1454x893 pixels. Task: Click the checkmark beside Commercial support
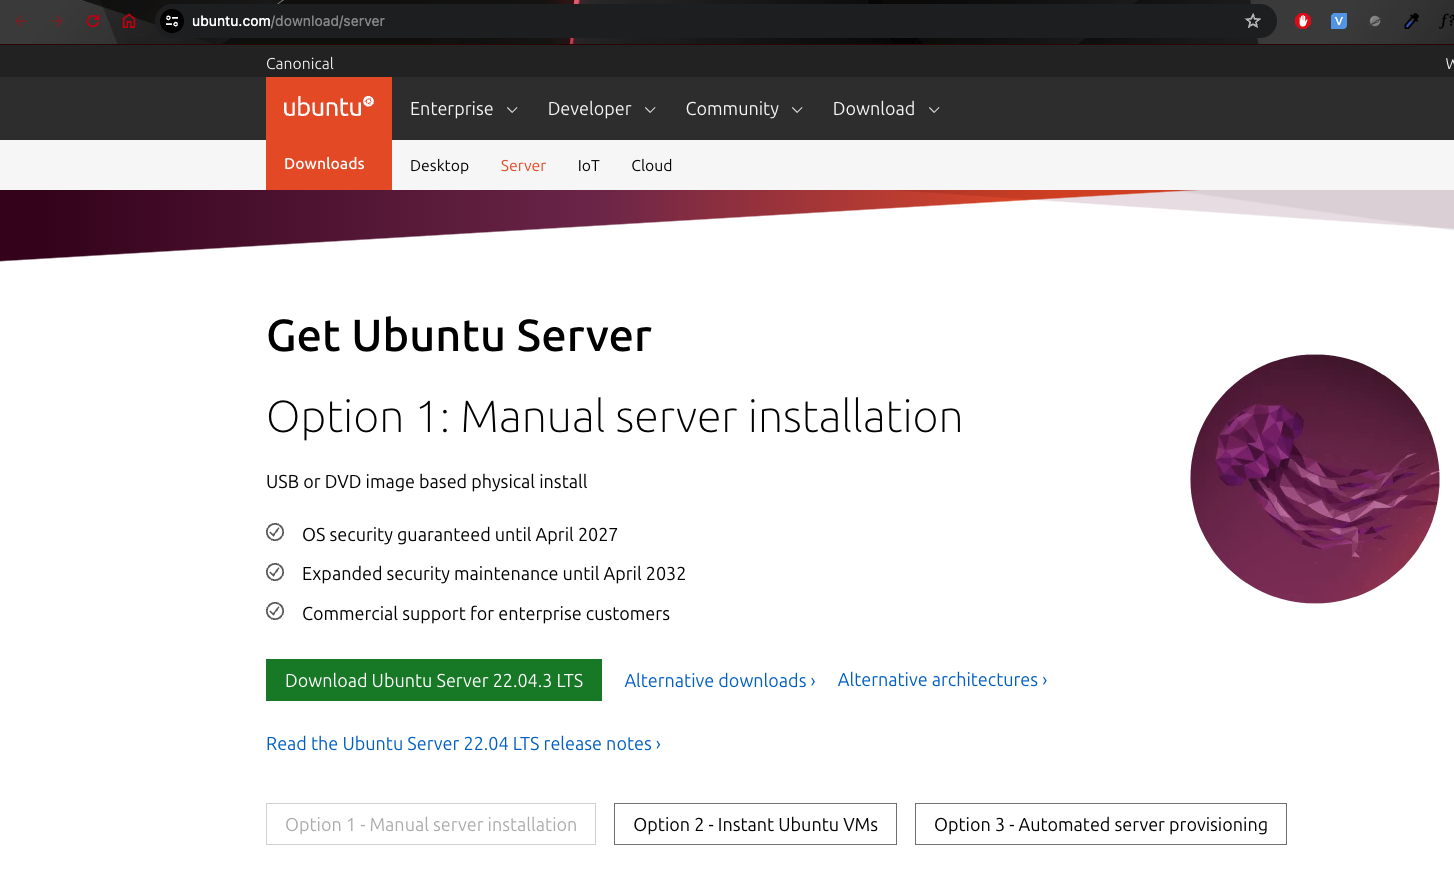pyautogui.click(x=275, y=611)
